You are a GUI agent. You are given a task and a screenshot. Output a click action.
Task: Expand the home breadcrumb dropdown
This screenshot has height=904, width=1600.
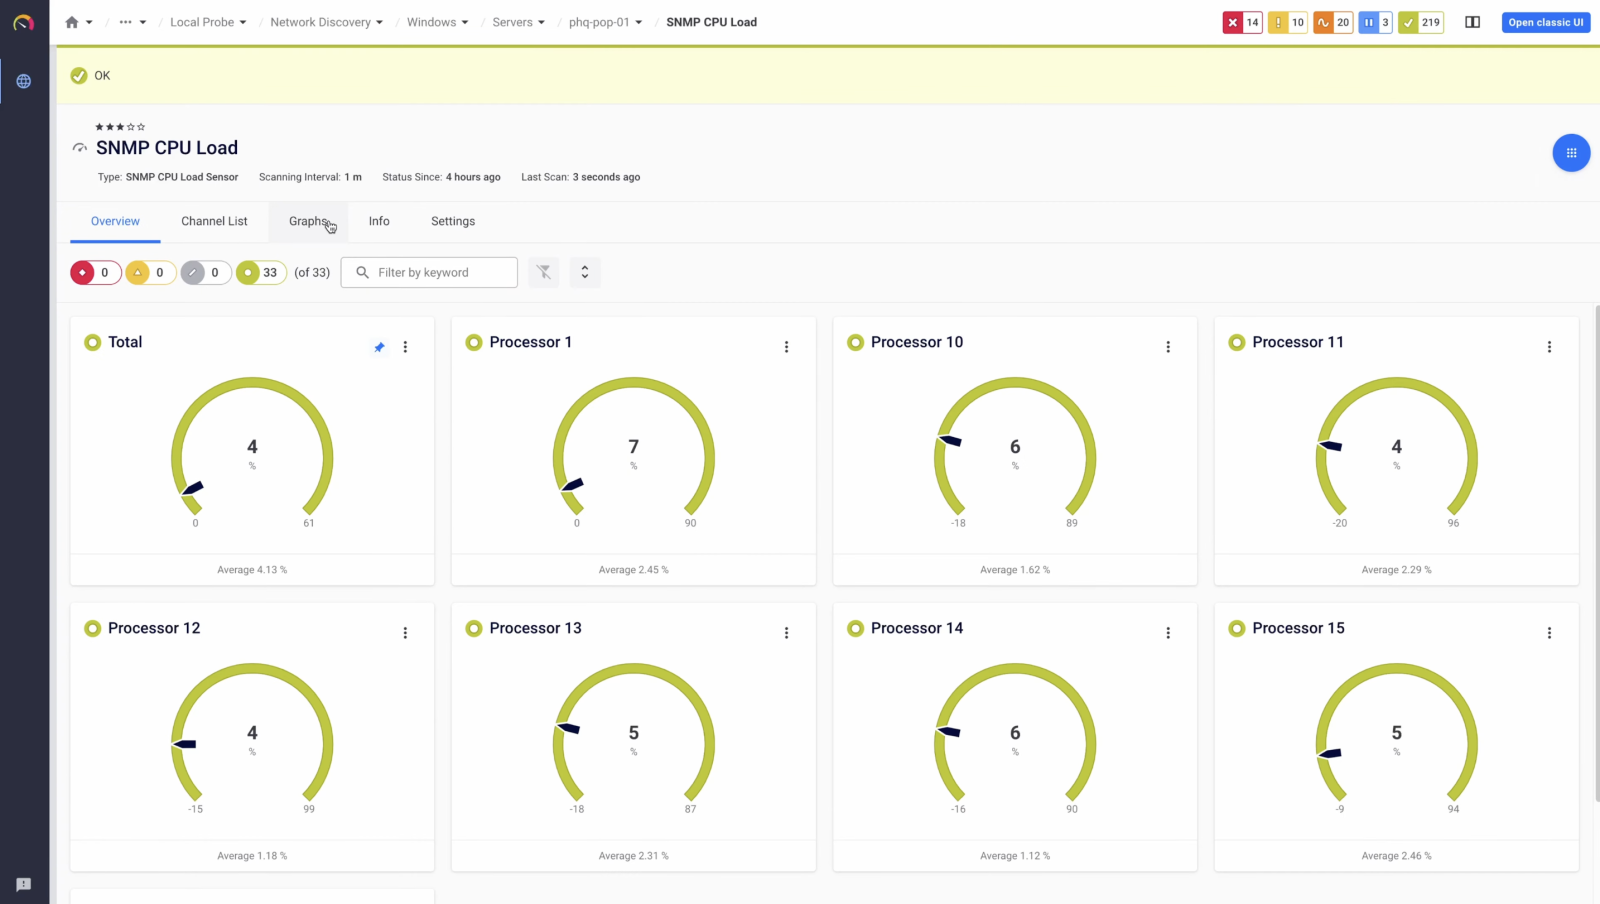(89, 22)
